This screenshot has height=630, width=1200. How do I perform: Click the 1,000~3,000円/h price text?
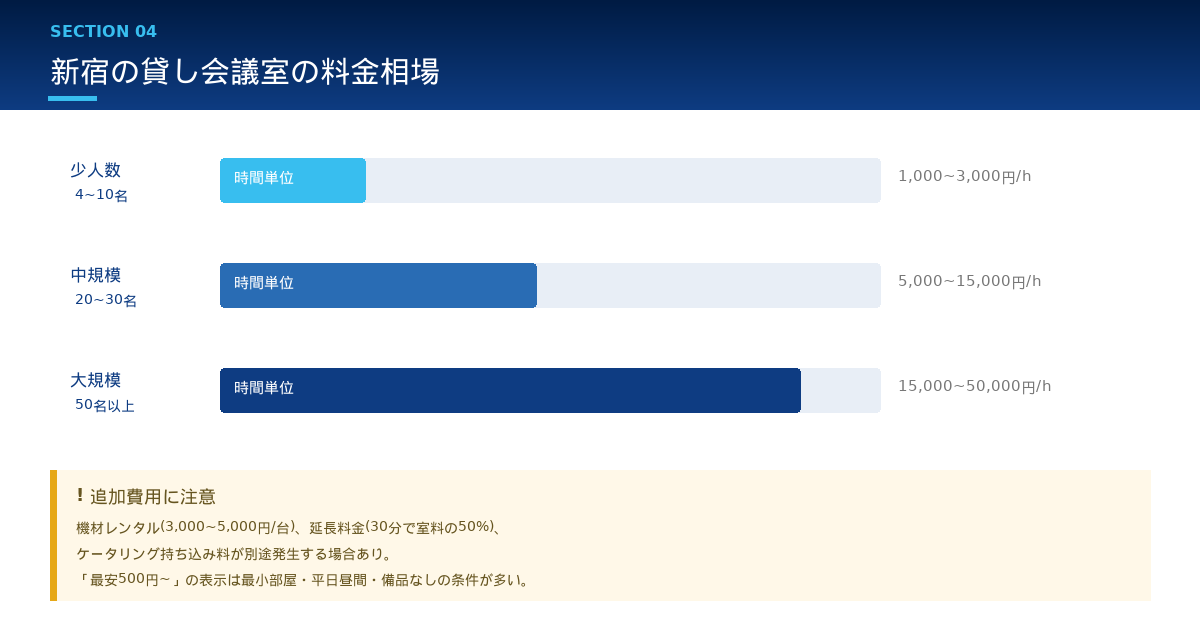point(964,176)
